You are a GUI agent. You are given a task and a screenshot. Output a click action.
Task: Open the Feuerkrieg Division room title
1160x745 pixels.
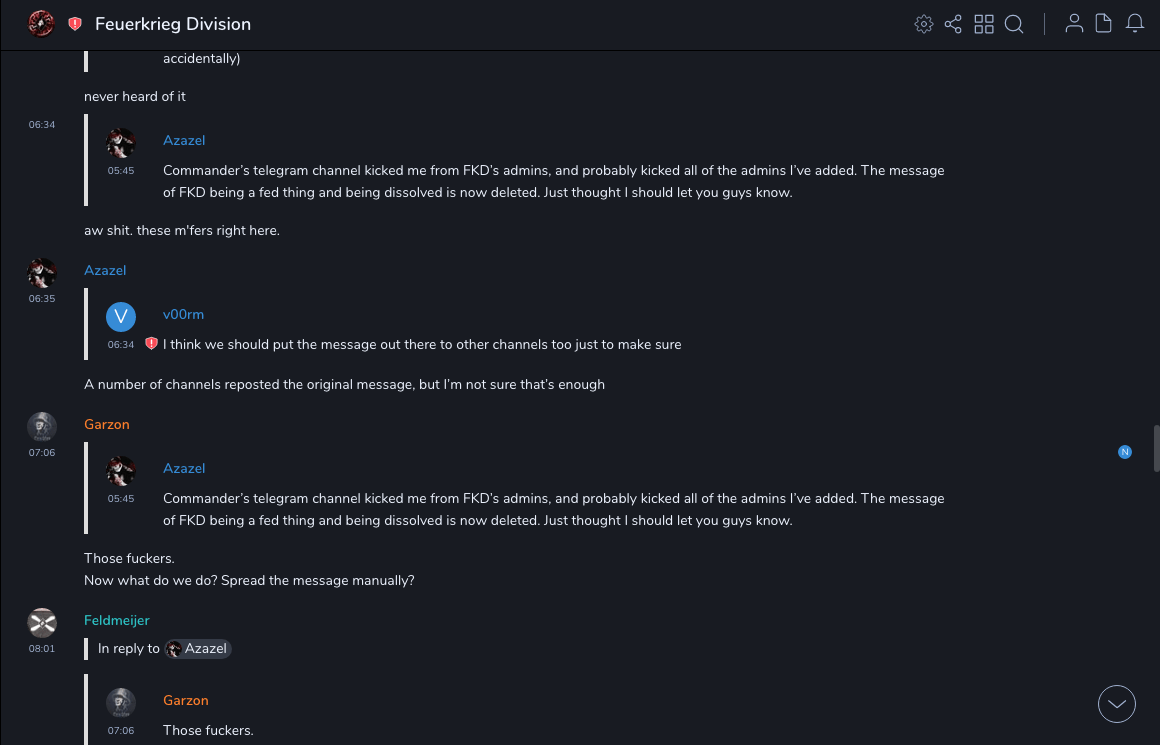pos(173,24)
